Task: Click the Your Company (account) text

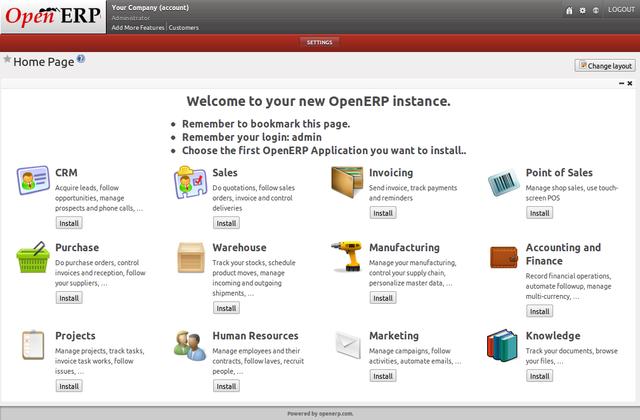Action: tap(150, 7)
